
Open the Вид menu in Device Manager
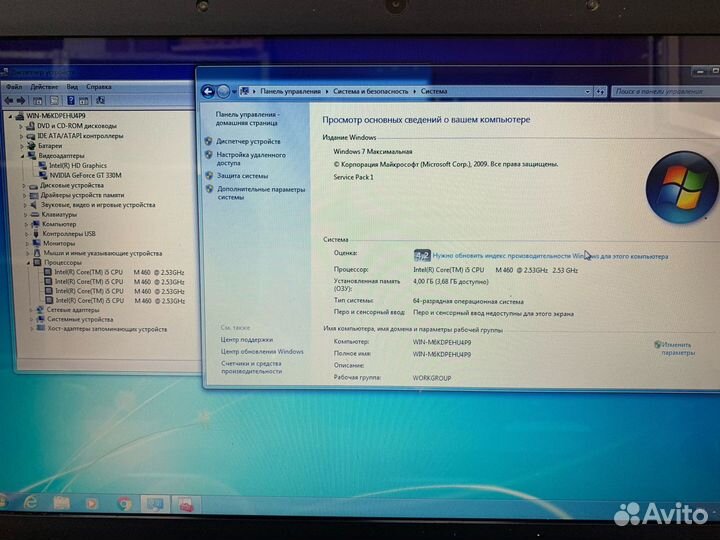72,86
